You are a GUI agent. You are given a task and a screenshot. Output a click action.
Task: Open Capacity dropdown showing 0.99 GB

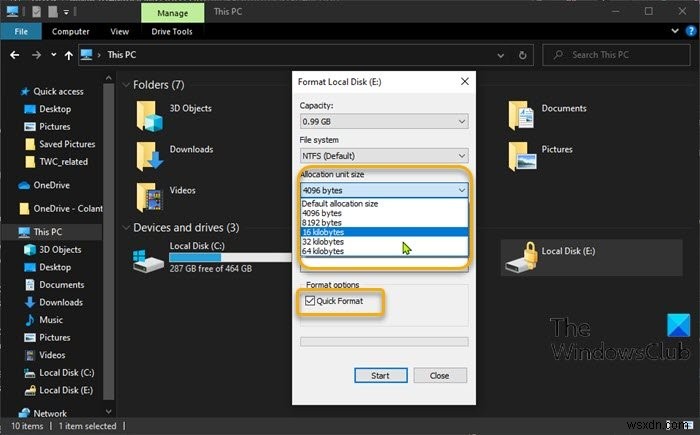[384, 121]
